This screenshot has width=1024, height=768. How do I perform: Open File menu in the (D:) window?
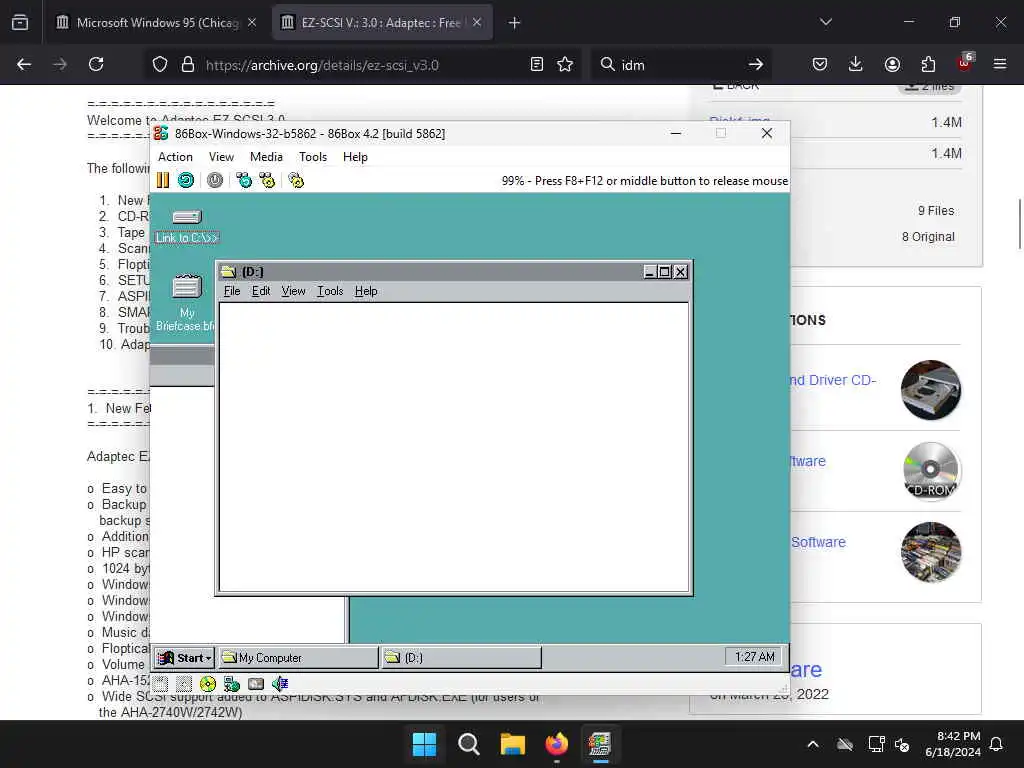232,291
